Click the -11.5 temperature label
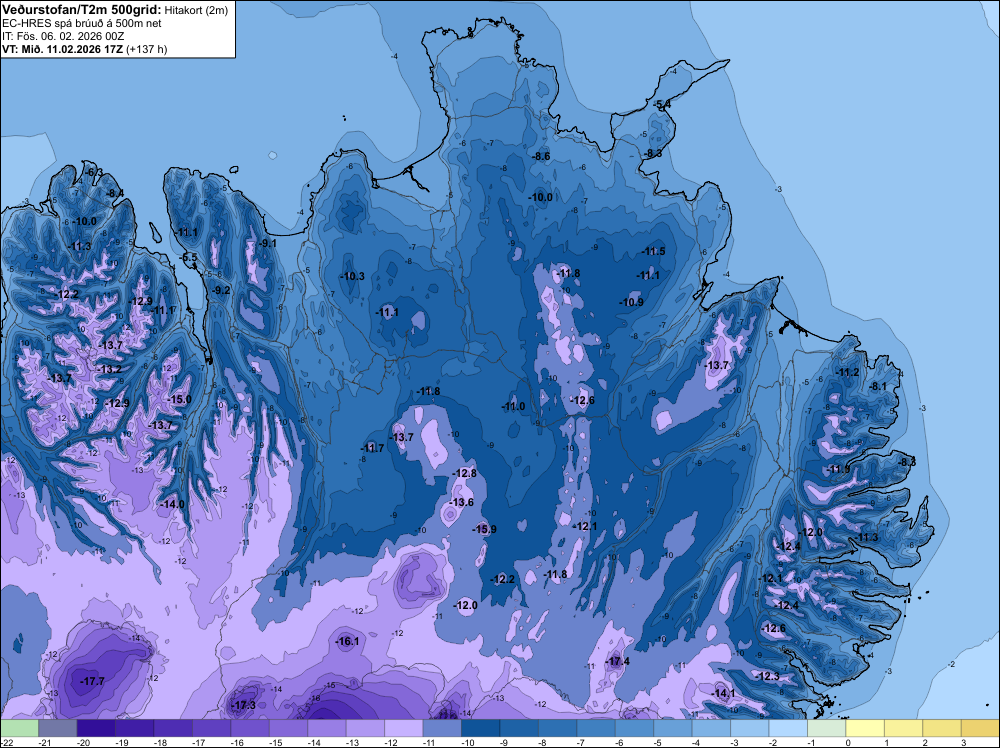The height and width of the screenshot is (748, 1000). (x=654, y=251)
